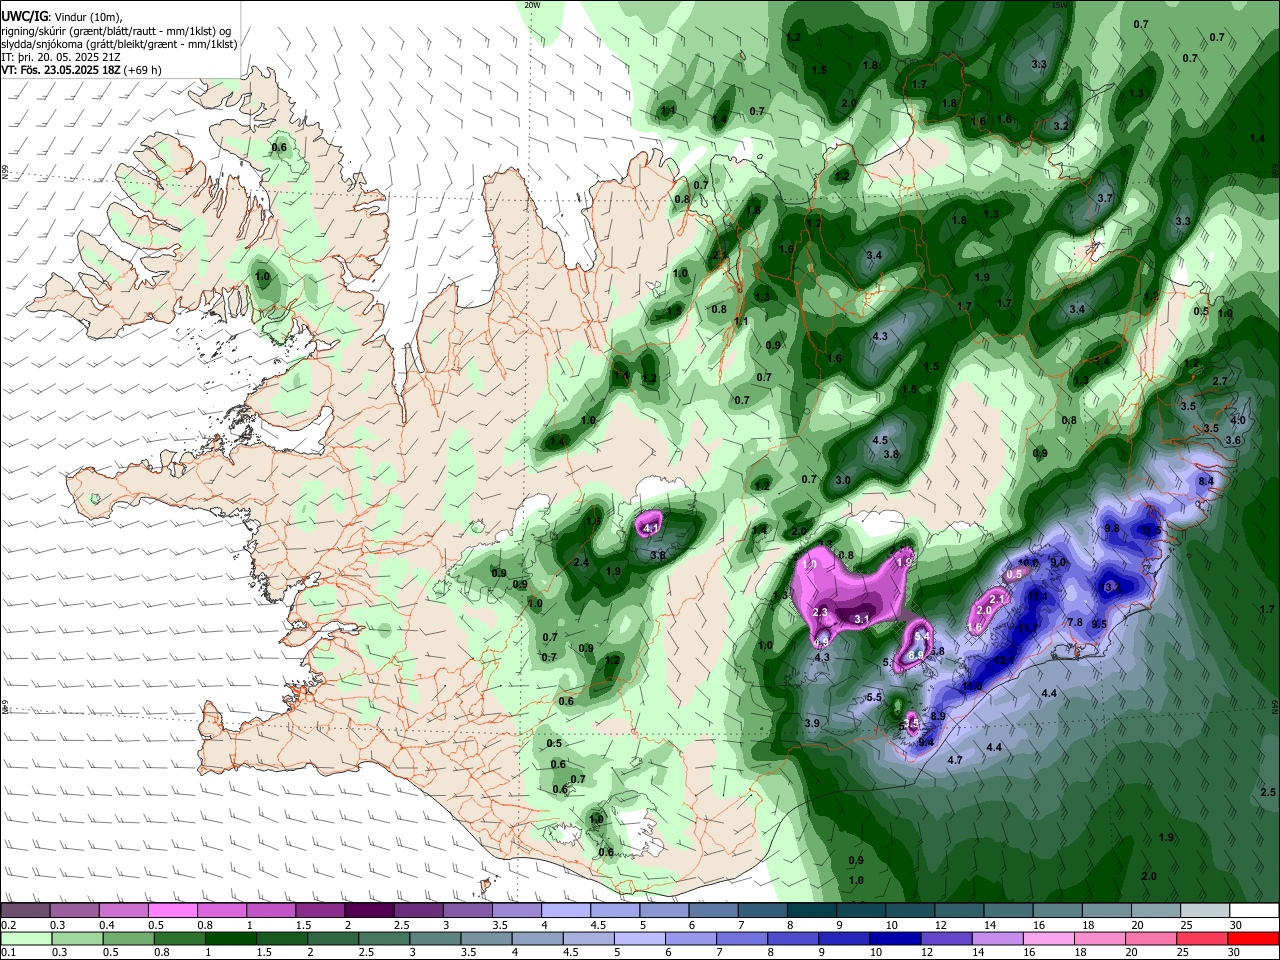
Task: Select the 7.8 rainfall value
Action: coord(1075,622)
